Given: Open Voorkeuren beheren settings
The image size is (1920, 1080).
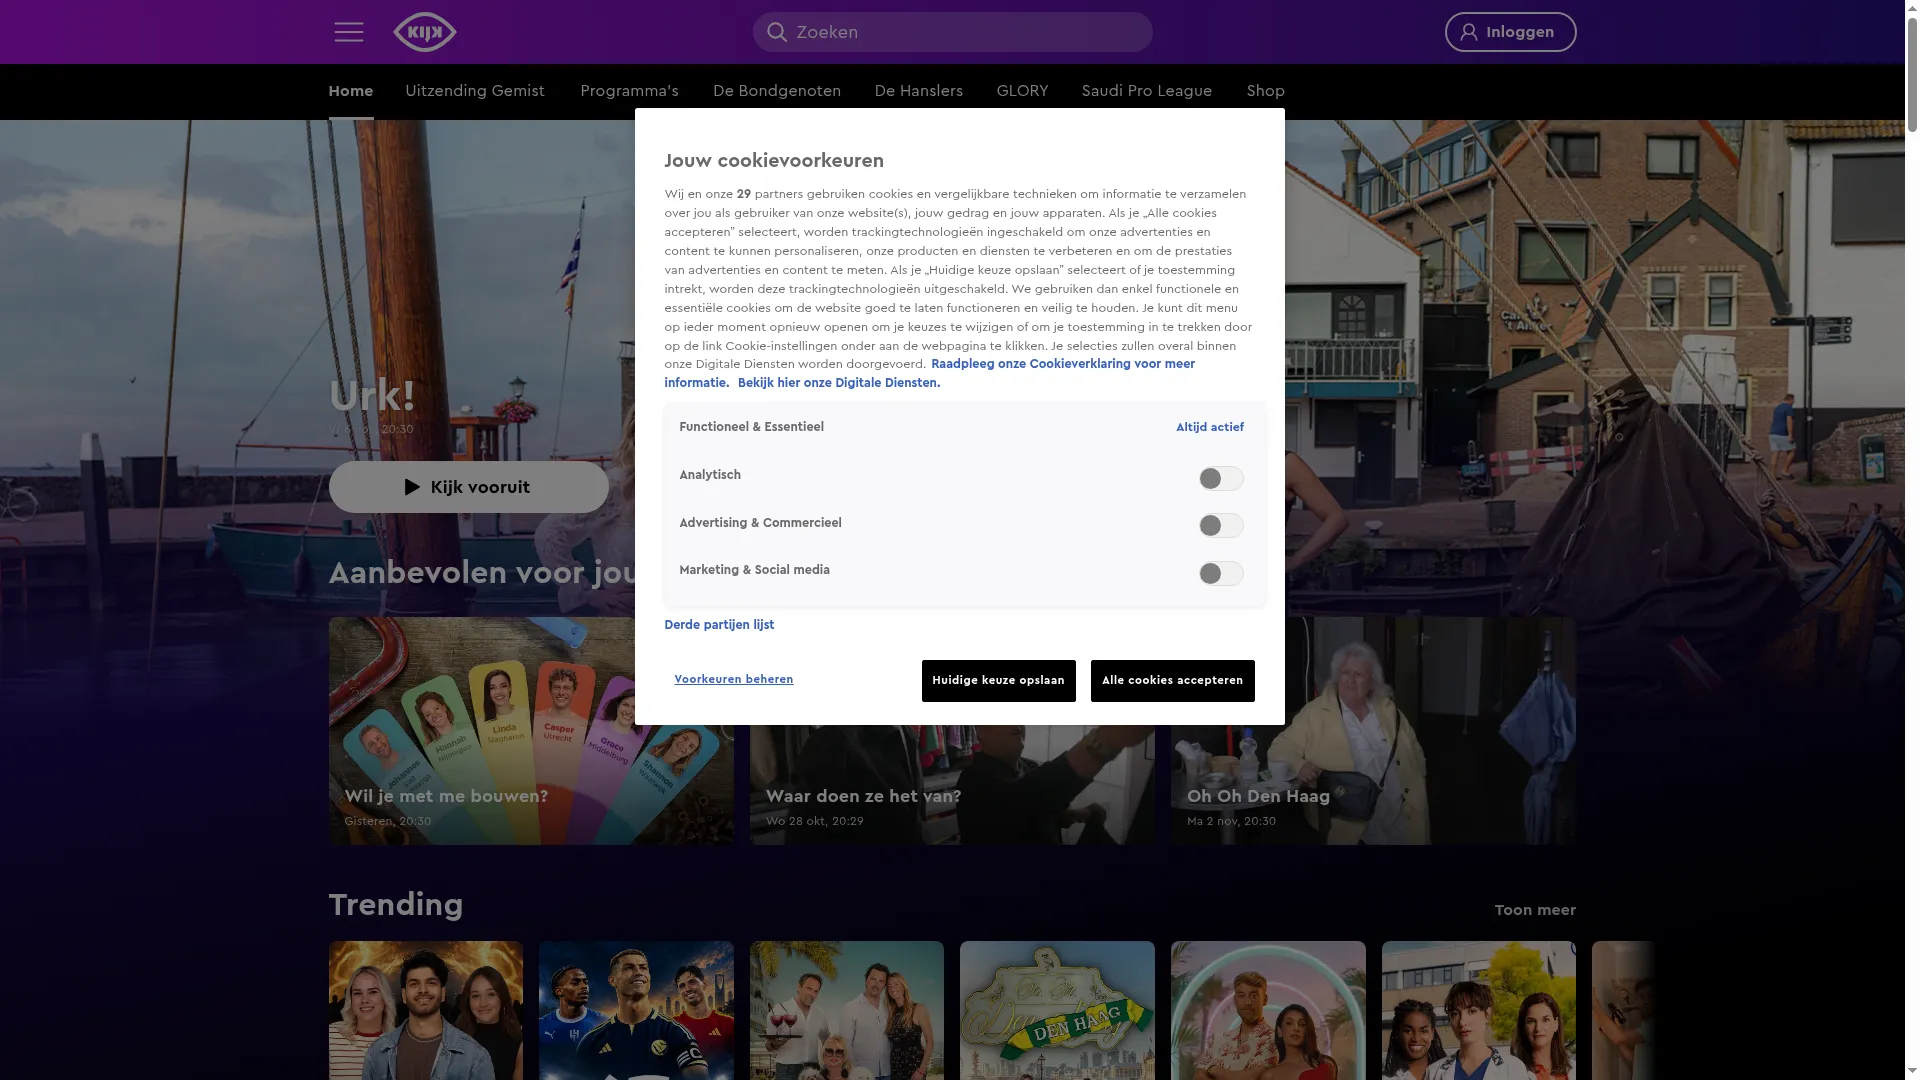Looking at the screenshot, I should tap(734, 680).
